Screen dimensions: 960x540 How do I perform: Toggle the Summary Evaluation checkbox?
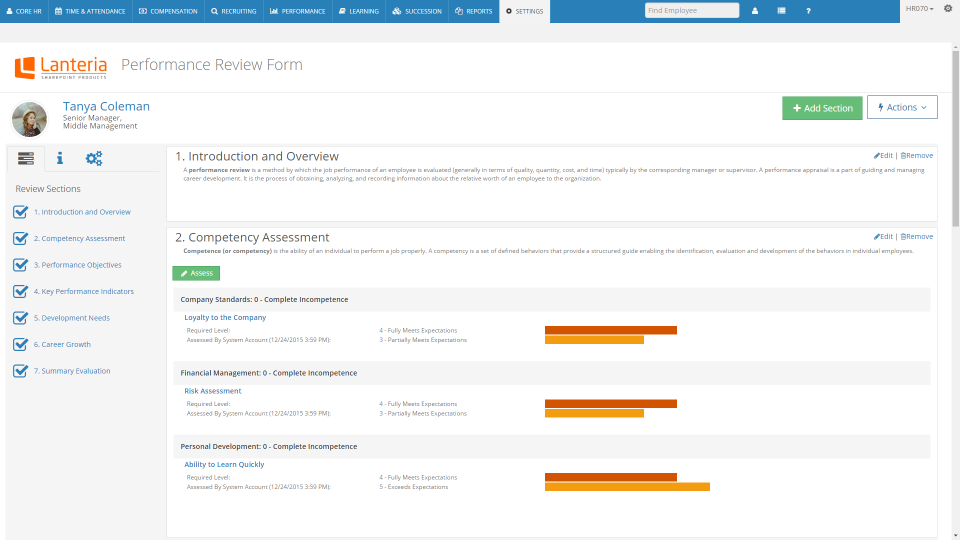point(20,371)
